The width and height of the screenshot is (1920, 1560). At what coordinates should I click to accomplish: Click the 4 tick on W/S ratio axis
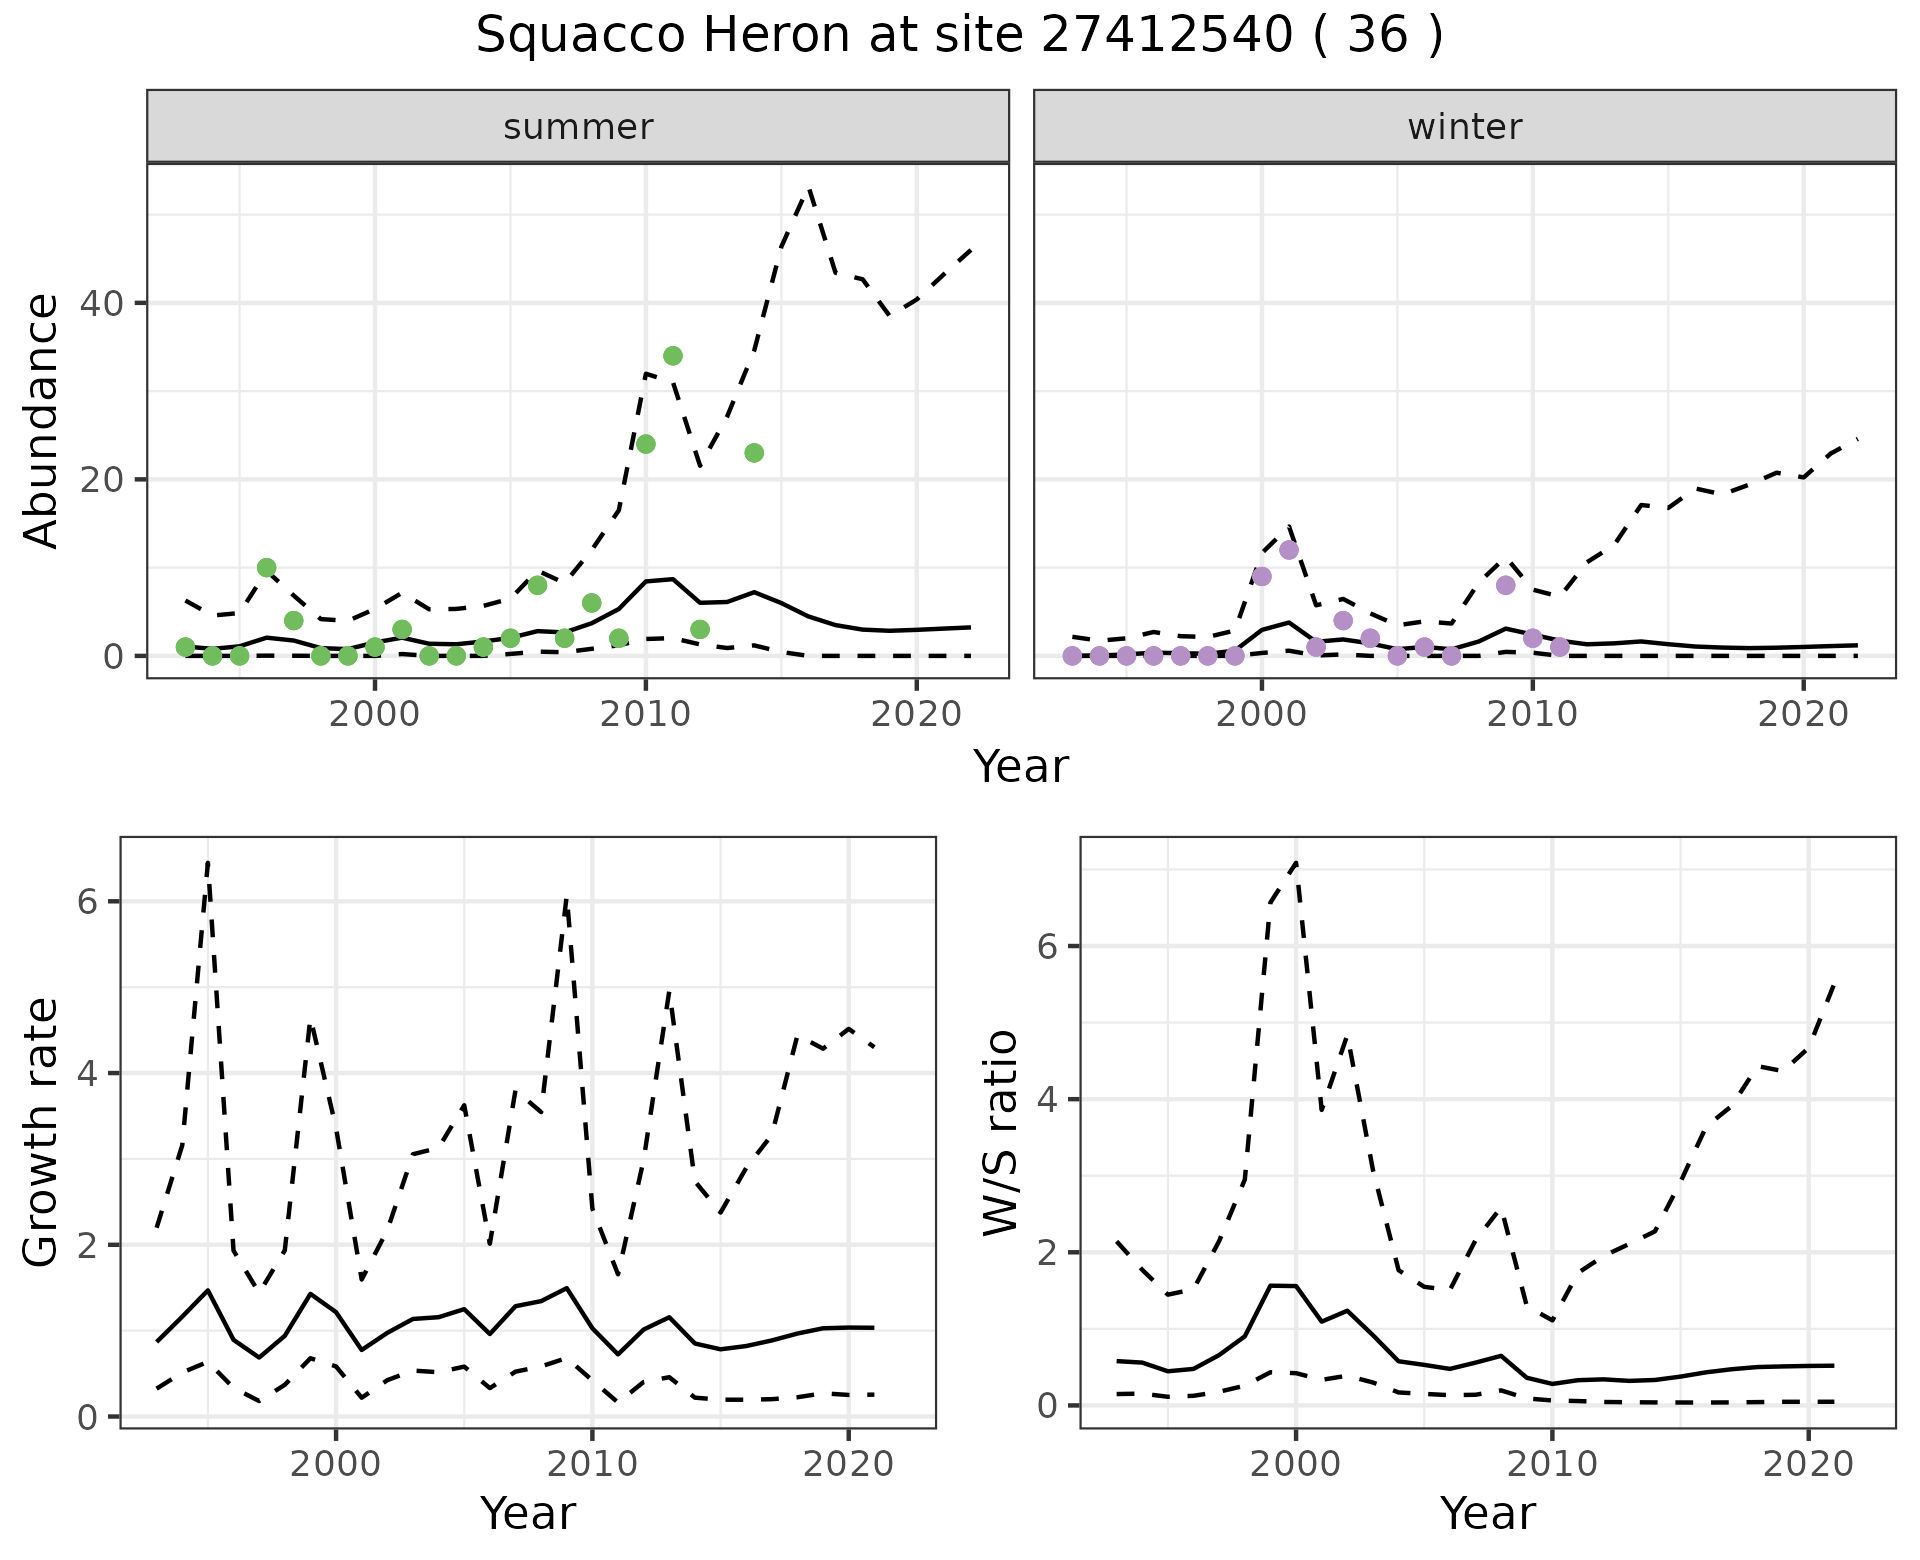click(x=1049, y=1099)
